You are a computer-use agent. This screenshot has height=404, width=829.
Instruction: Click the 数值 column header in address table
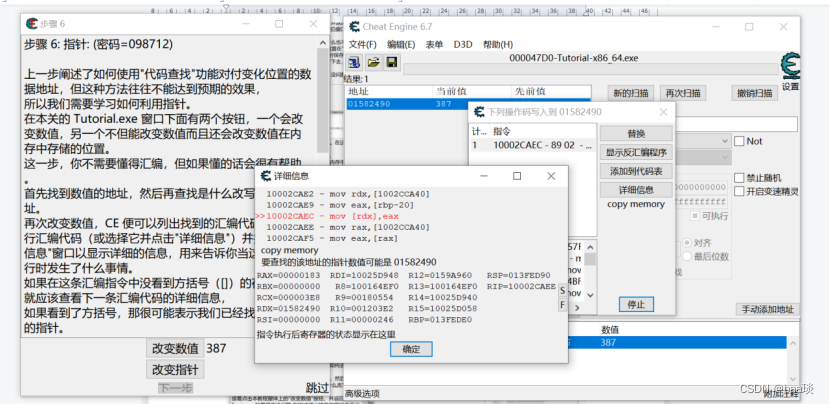tap(610, 329)
